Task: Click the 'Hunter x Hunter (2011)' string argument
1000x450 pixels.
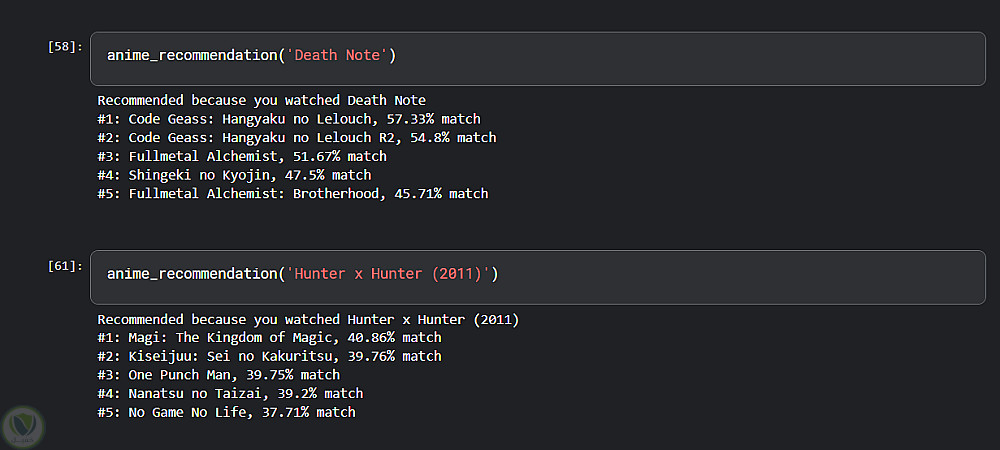Action: pos(389,274)
